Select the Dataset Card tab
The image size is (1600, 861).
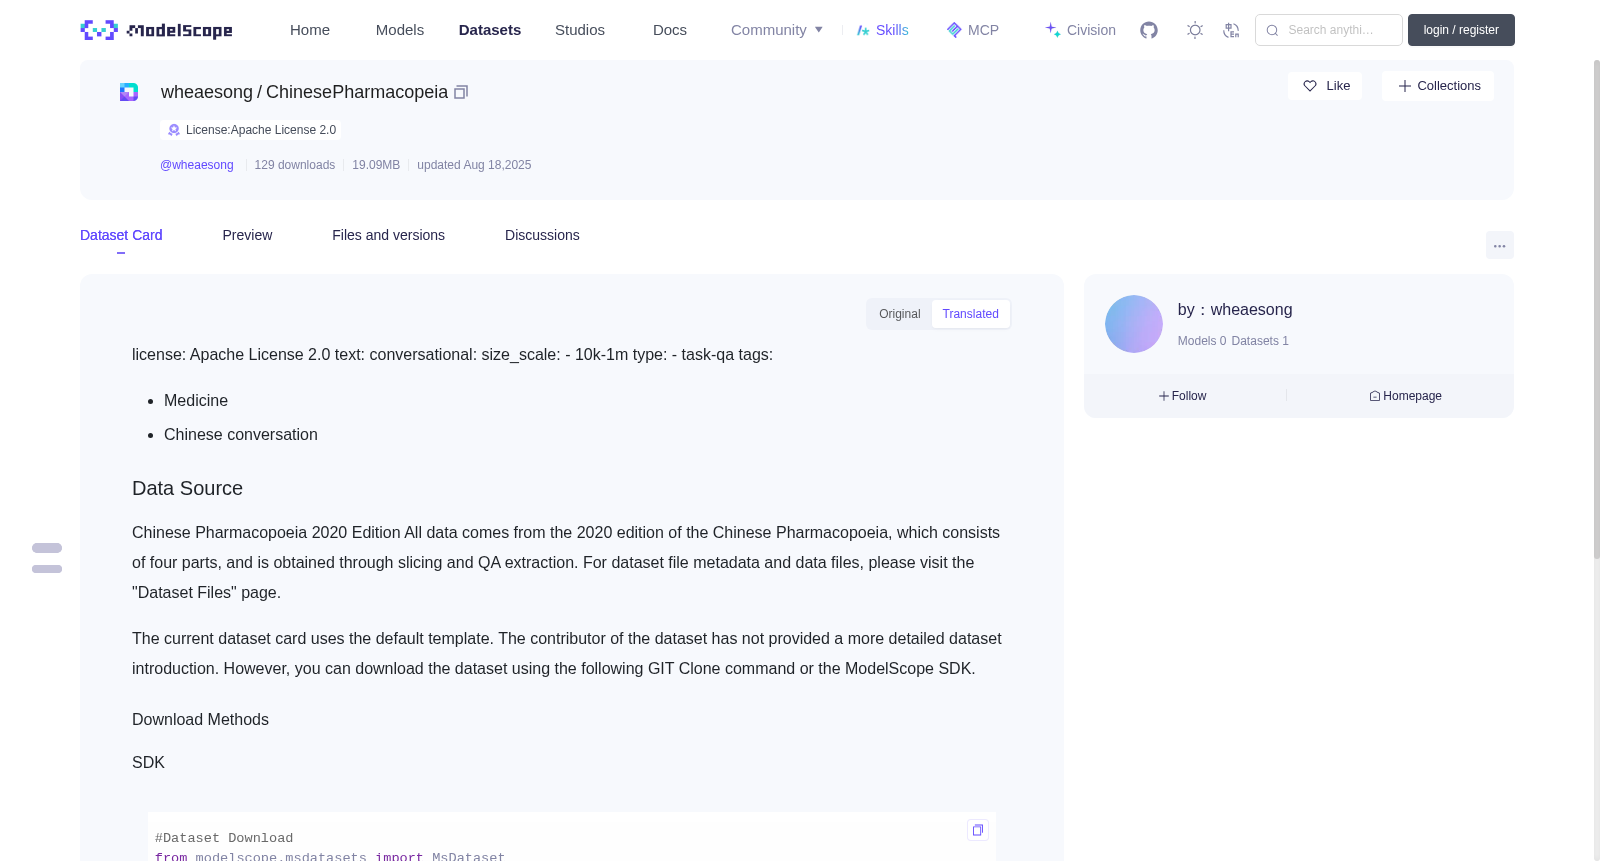121,235
